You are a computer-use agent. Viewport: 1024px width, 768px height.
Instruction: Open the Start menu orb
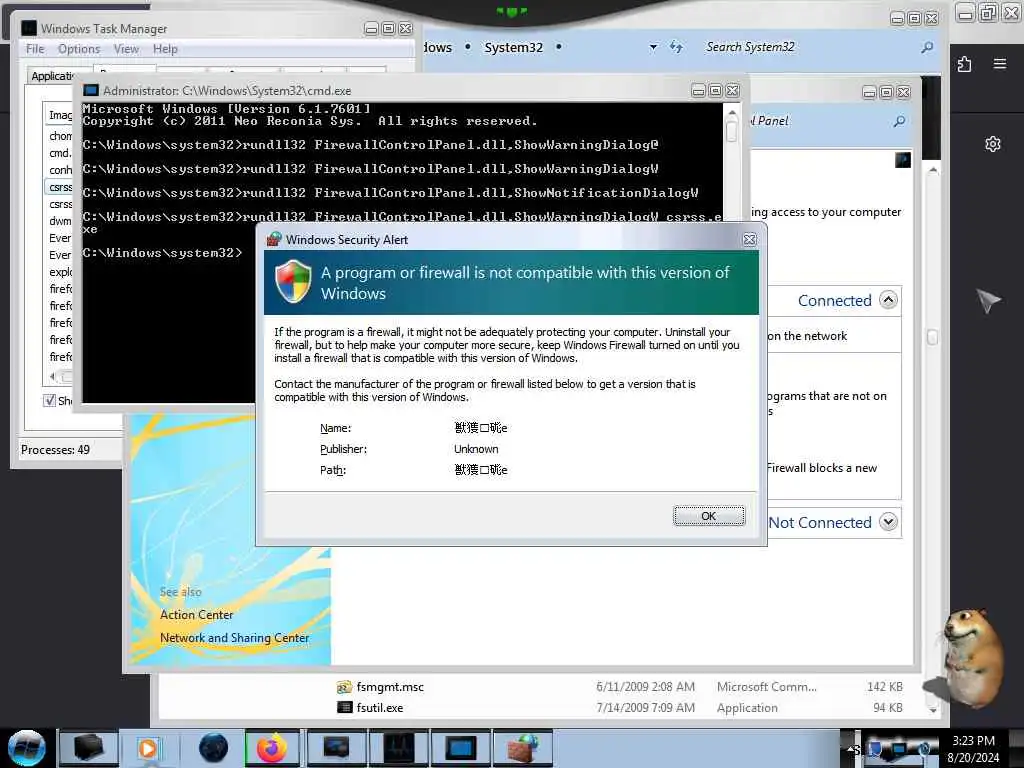(x=27, y=748)
